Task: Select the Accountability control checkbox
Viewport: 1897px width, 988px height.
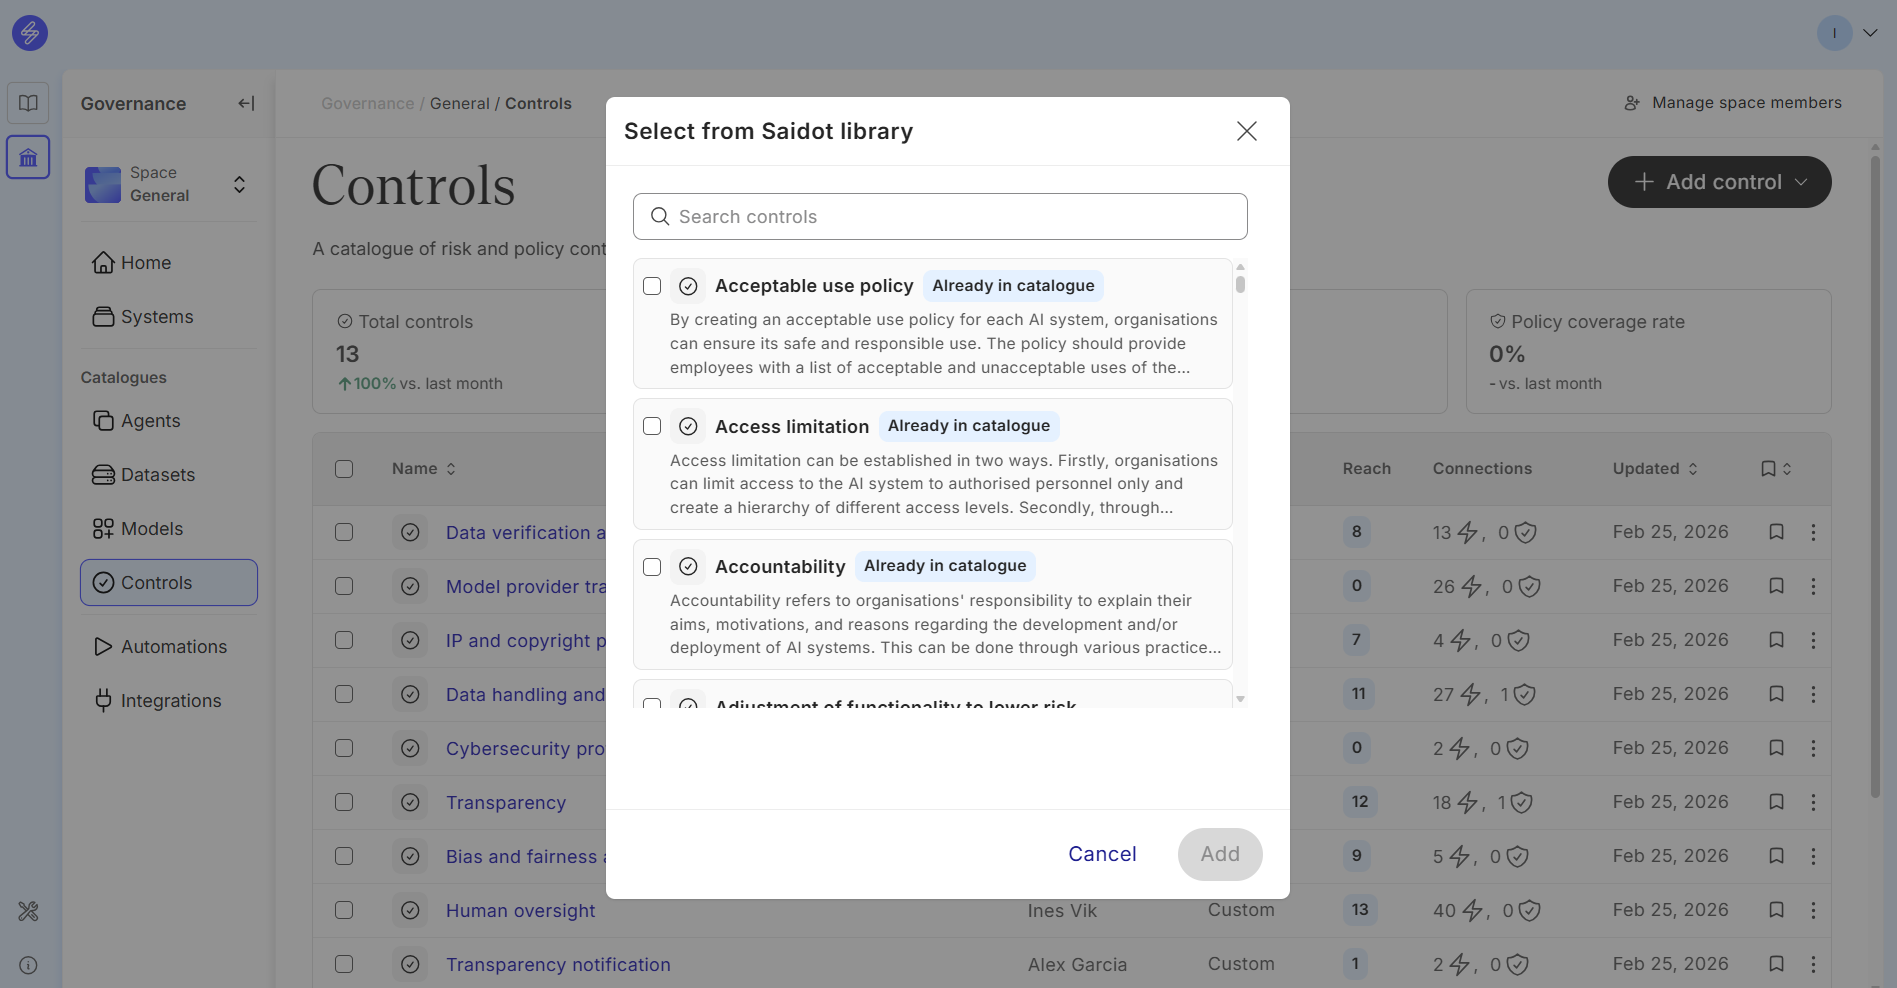Action: point(652,567)
